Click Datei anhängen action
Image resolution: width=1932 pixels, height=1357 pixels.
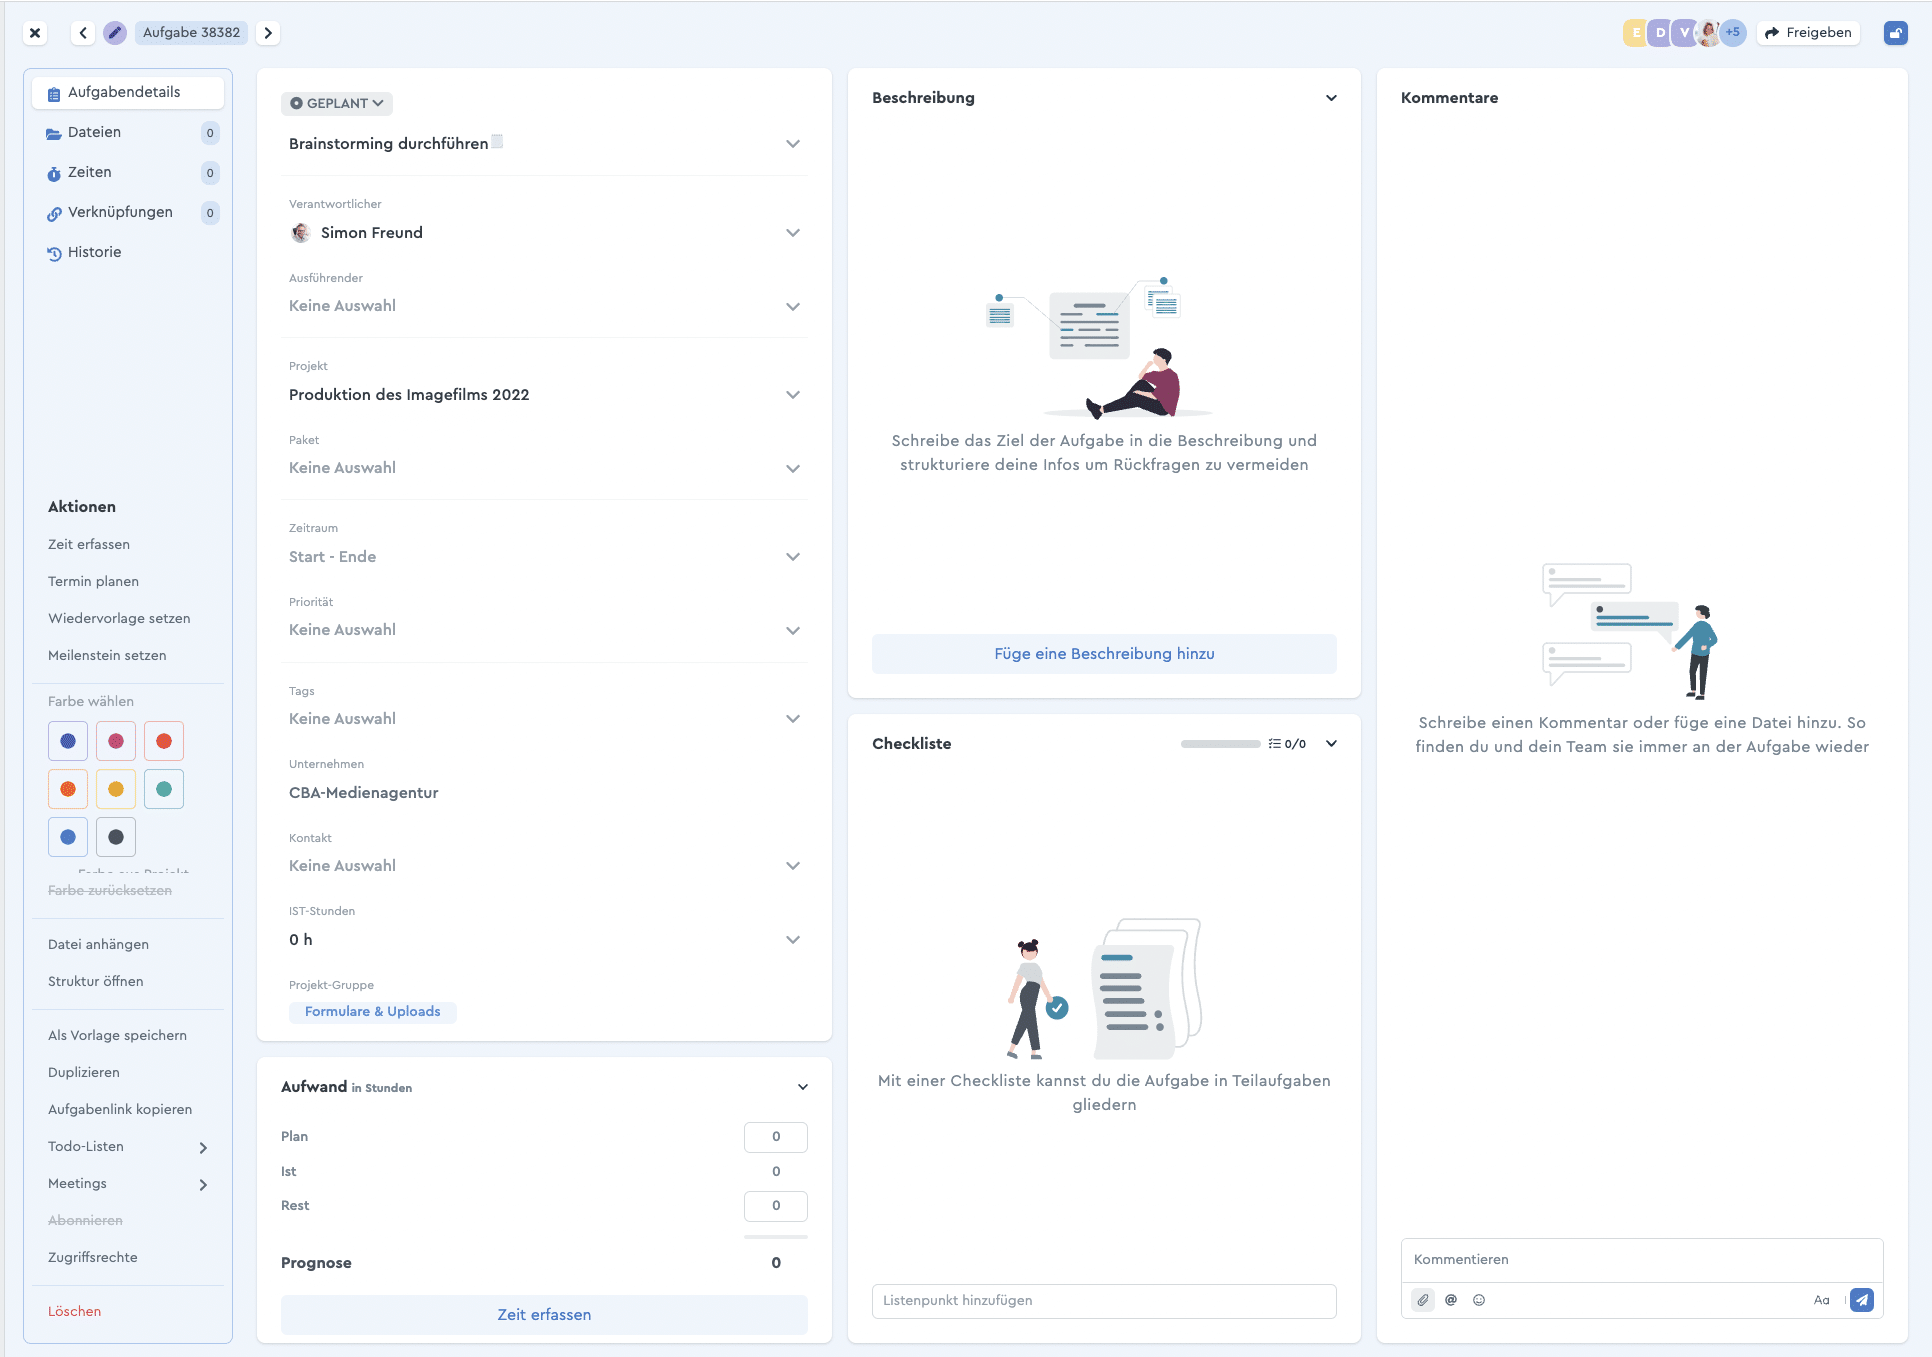click(x=98, y=945)
